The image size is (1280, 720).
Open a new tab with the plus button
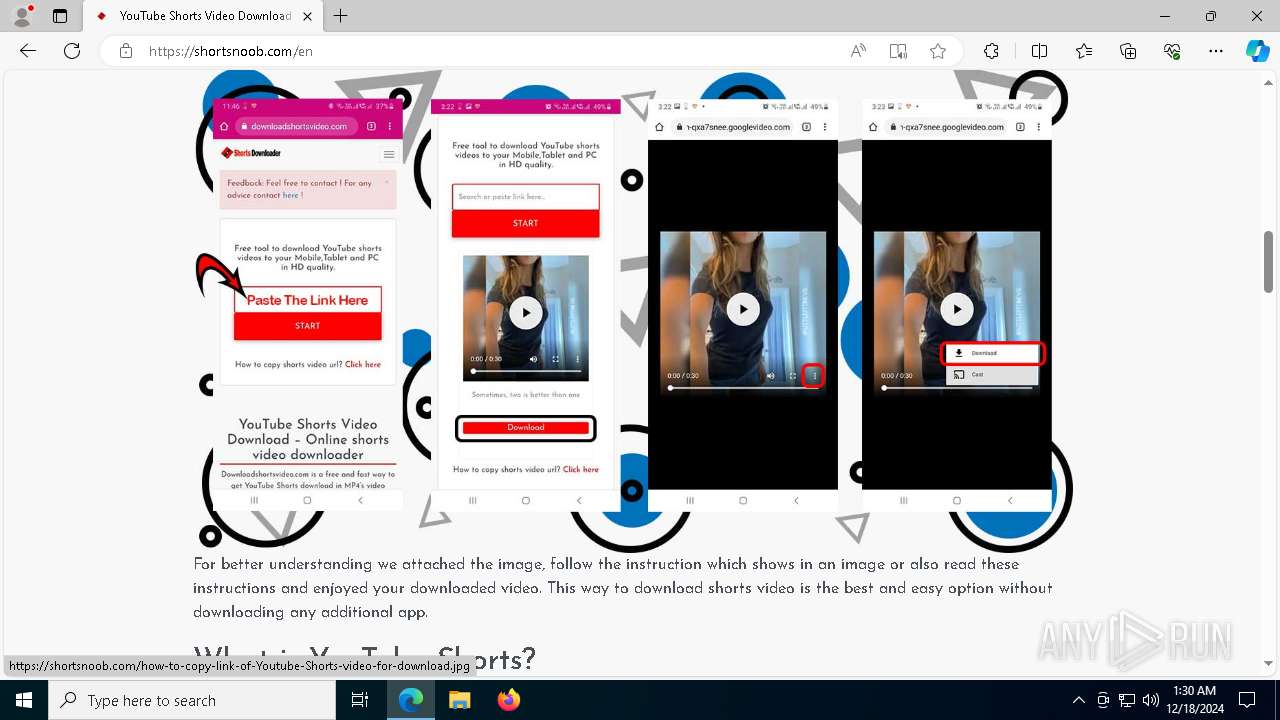[x=341, y=16]
